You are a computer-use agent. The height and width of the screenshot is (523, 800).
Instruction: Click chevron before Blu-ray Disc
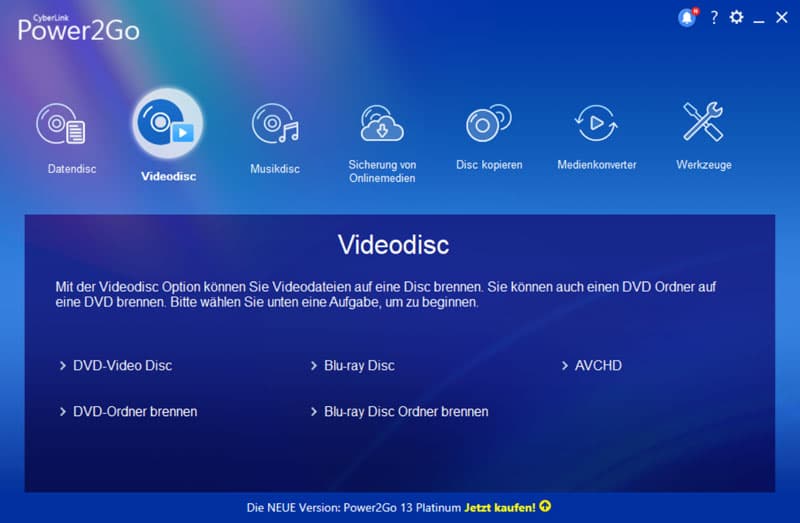[313, 365]
